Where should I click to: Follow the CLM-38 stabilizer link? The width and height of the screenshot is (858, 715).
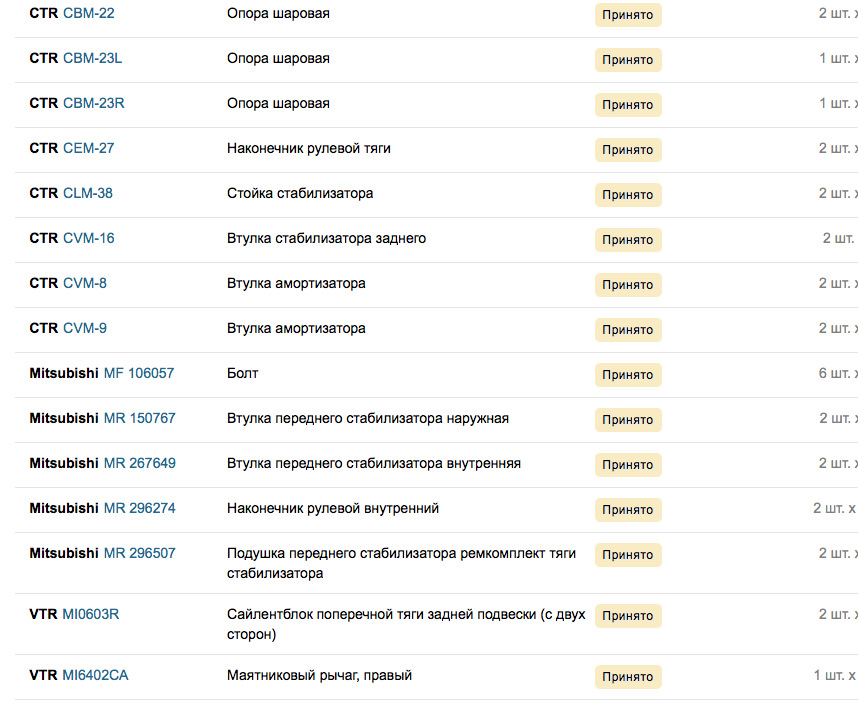coord(87,194)
